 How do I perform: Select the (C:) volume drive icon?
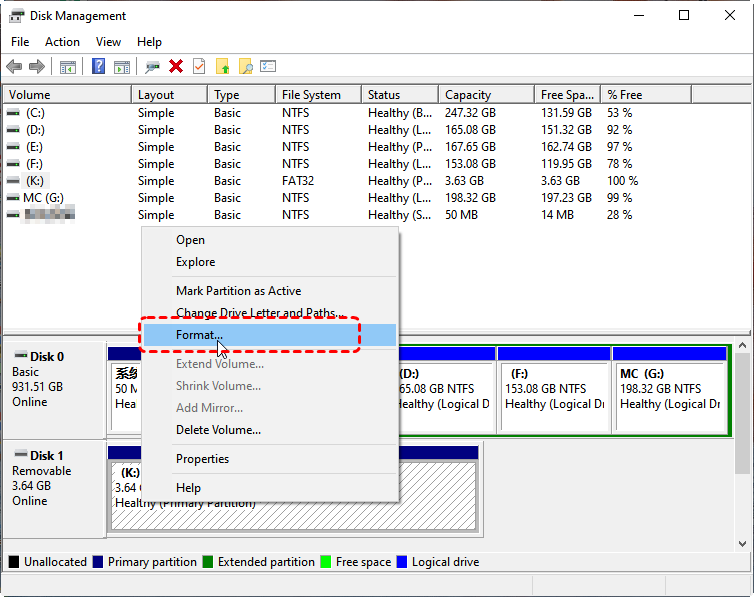pos(13,113)
